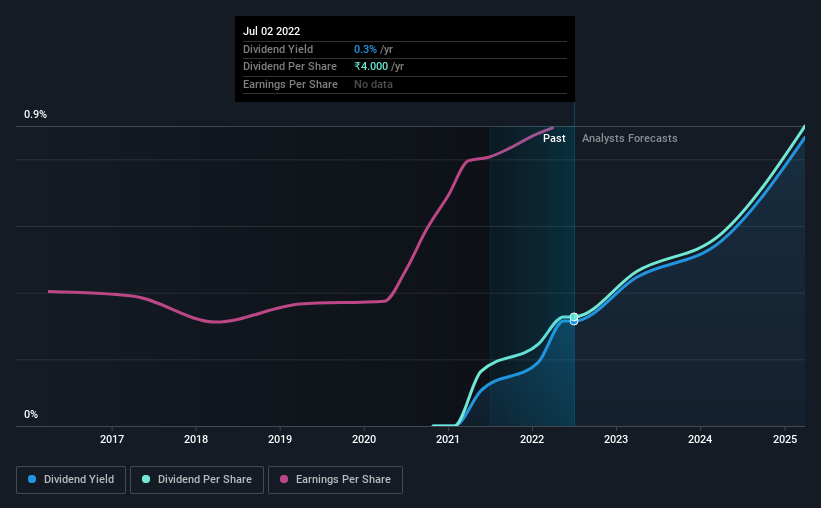821x508 pixels.
Task: Toggle the Earnings Per Share legend button
Action: click(x=336, y=480)
